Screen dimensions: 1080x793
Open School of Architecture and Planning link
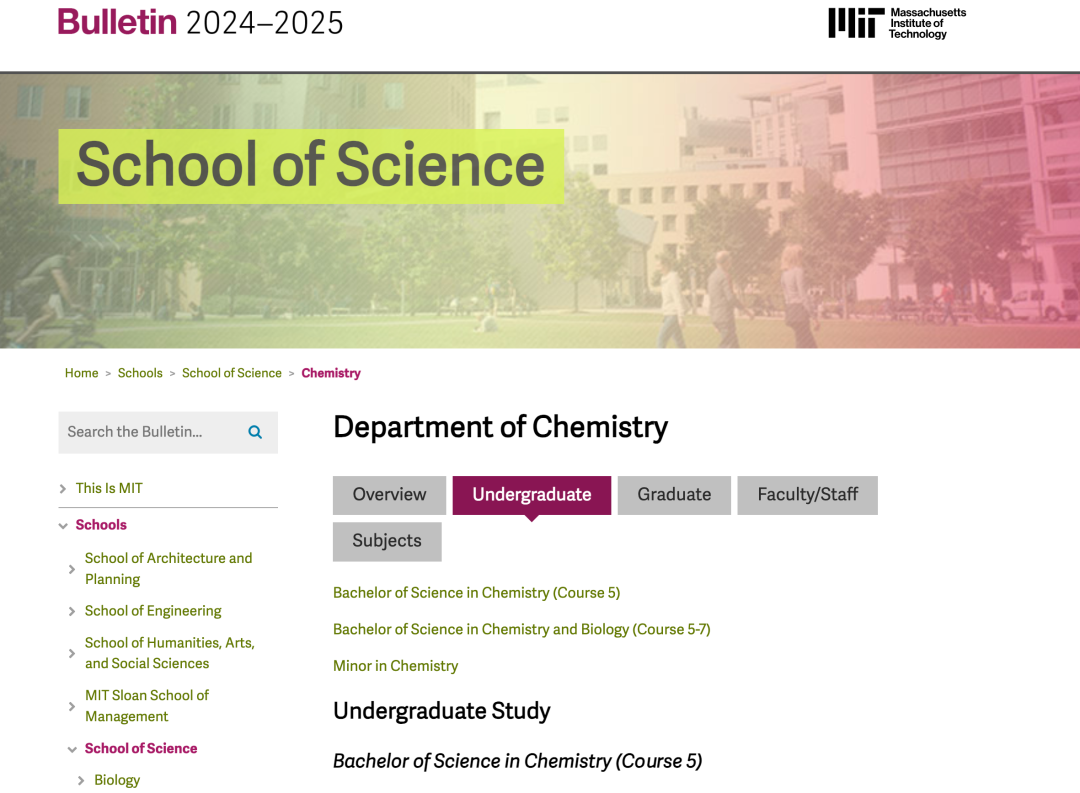tap(169, 568)
